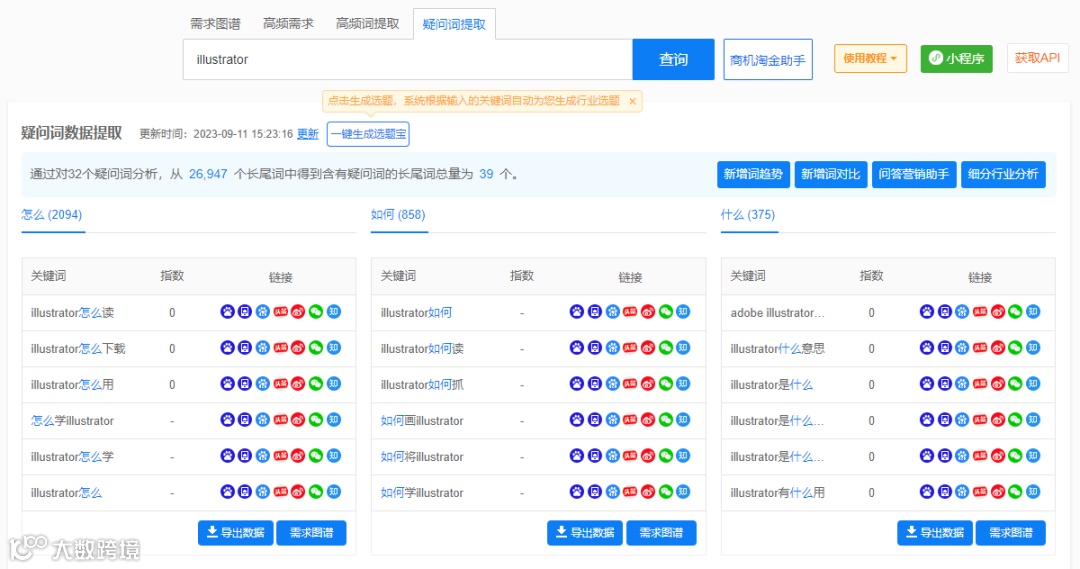Open keyword illustrator什么意思
This screenshot has height=569, width=1080.
click(778, 349)
